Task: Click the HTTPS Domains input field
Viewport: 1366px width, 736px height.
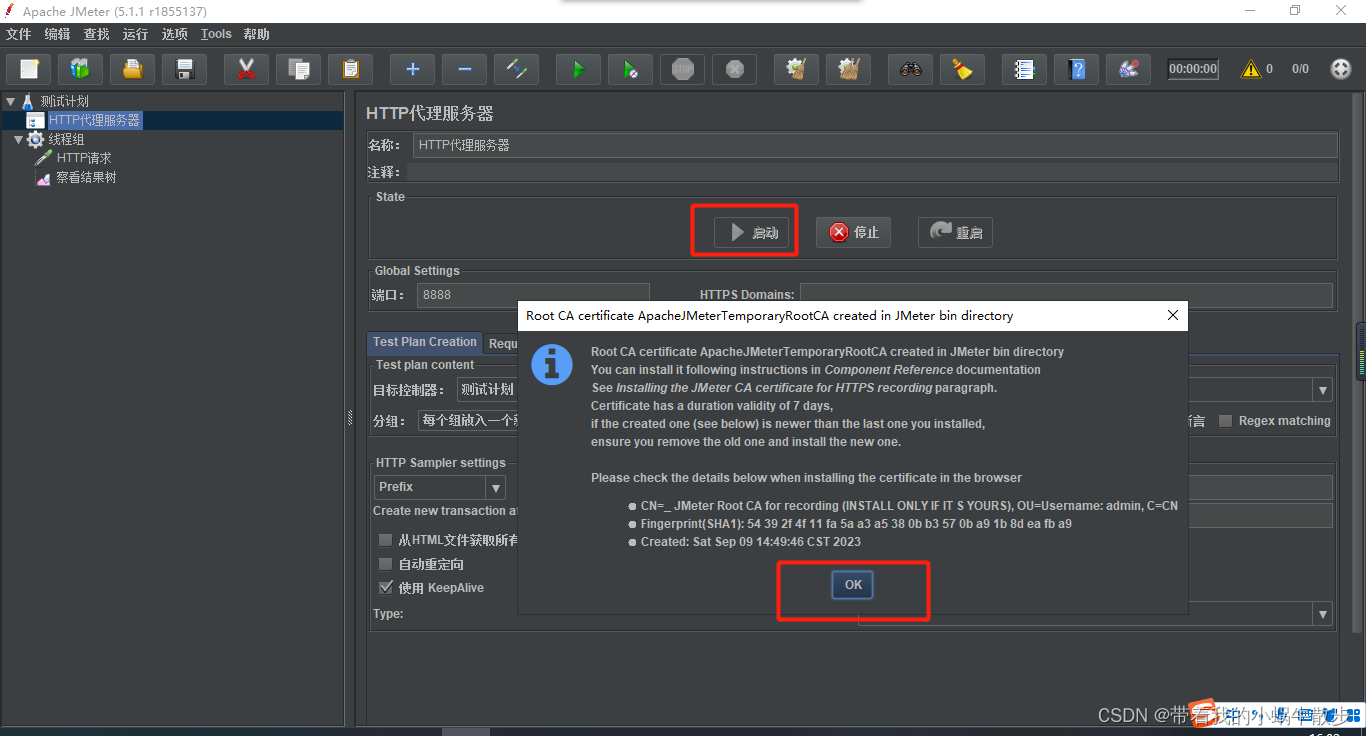Action: click(x=1066, y=295)
